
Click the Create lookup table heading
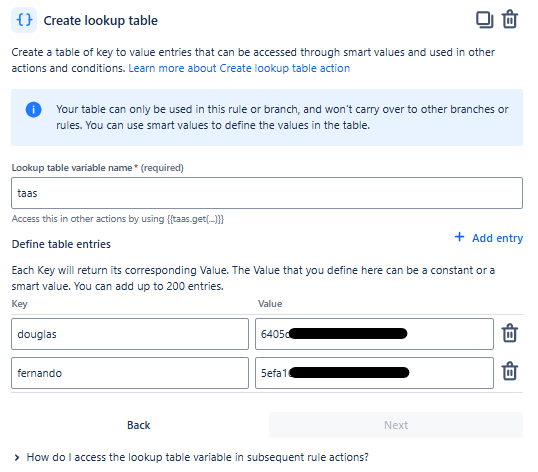(101, 21)
